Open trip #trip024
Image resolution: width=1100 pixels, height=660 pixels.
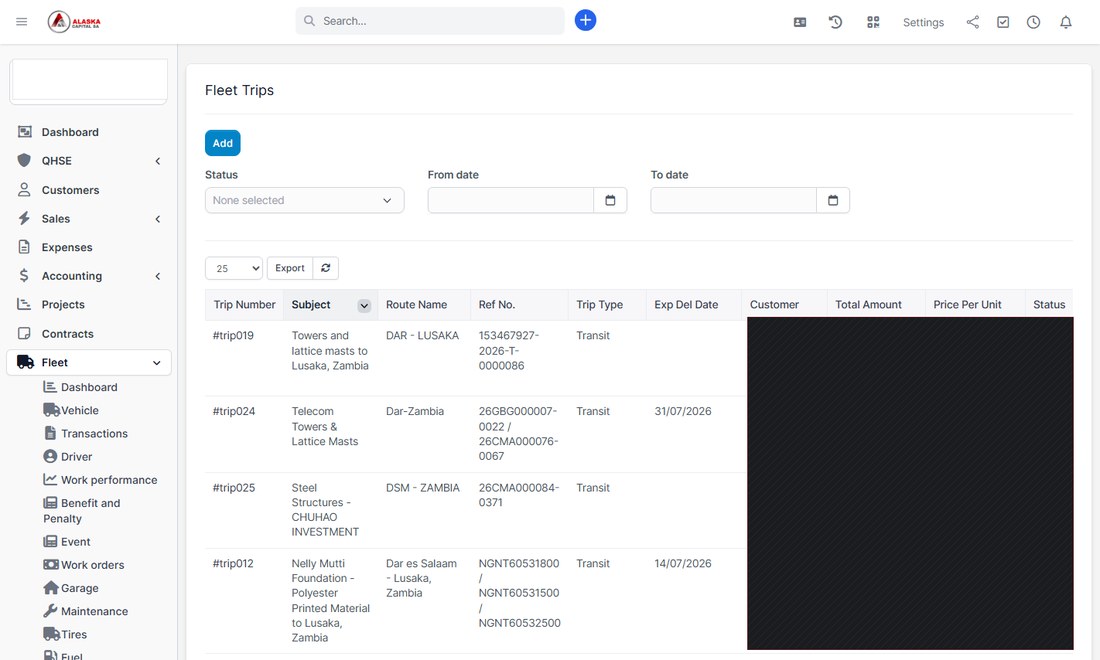point(234,411)
